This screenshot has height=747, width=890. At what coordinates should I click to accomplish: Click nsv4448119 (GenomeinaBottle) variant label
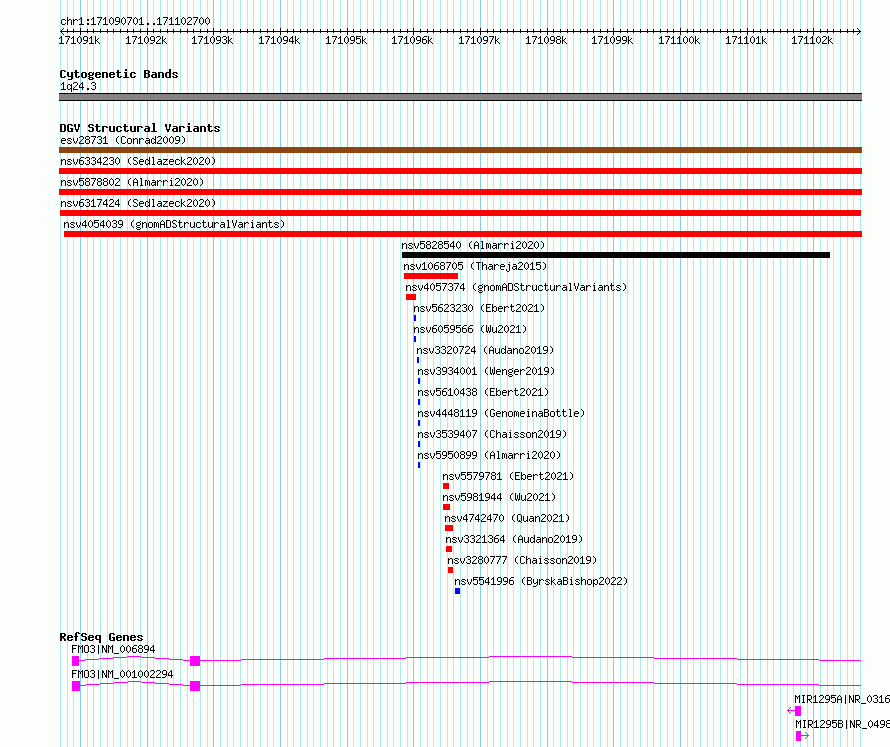(501, 413)
